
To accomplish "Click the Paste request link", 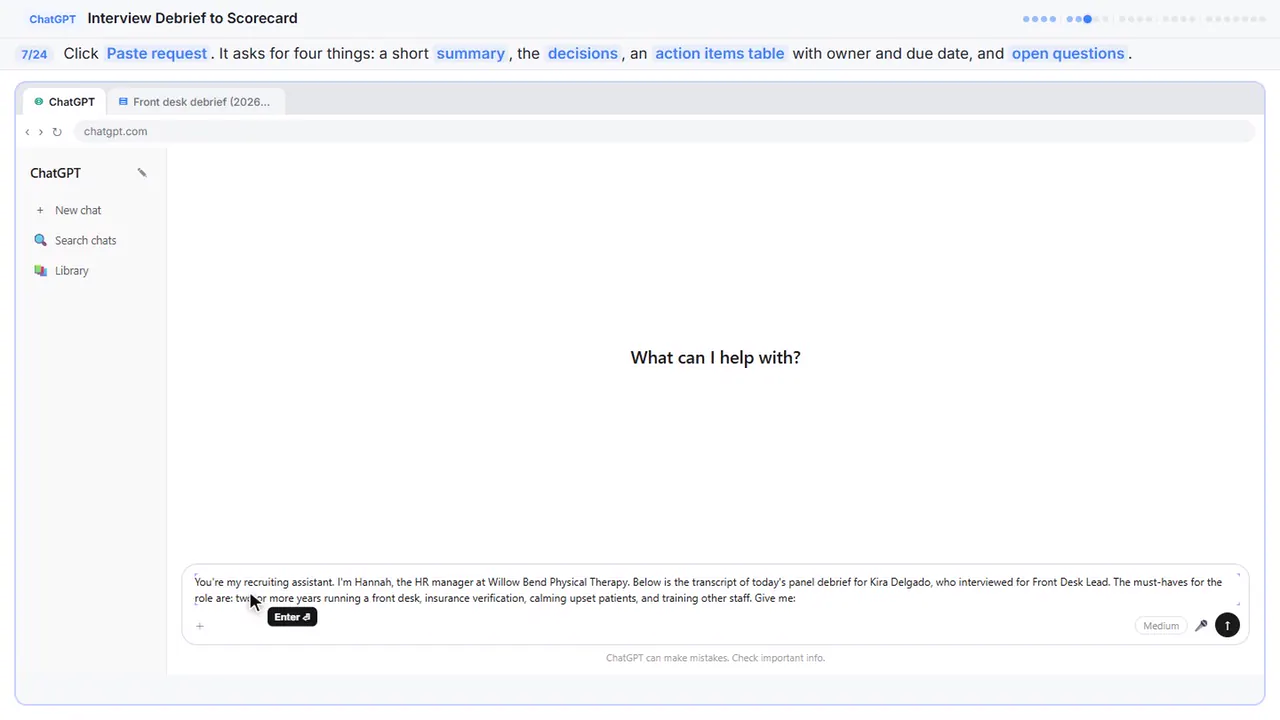I will [x=157, y=53].
